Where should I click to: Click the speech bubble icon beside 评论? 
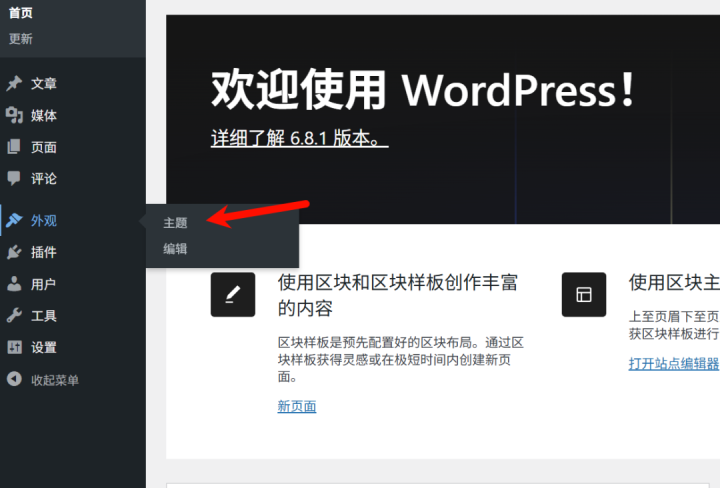(14, 178)
